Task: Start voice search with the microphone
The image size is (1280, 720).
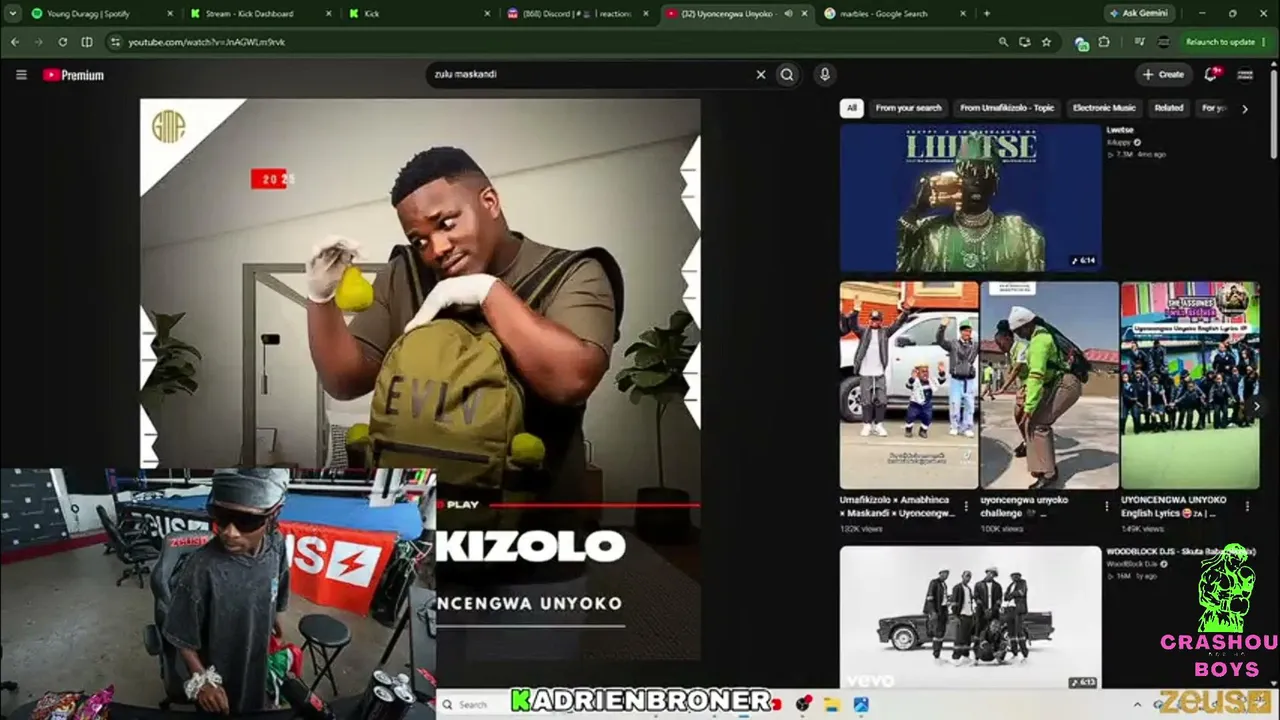Action: coord(824,74)
